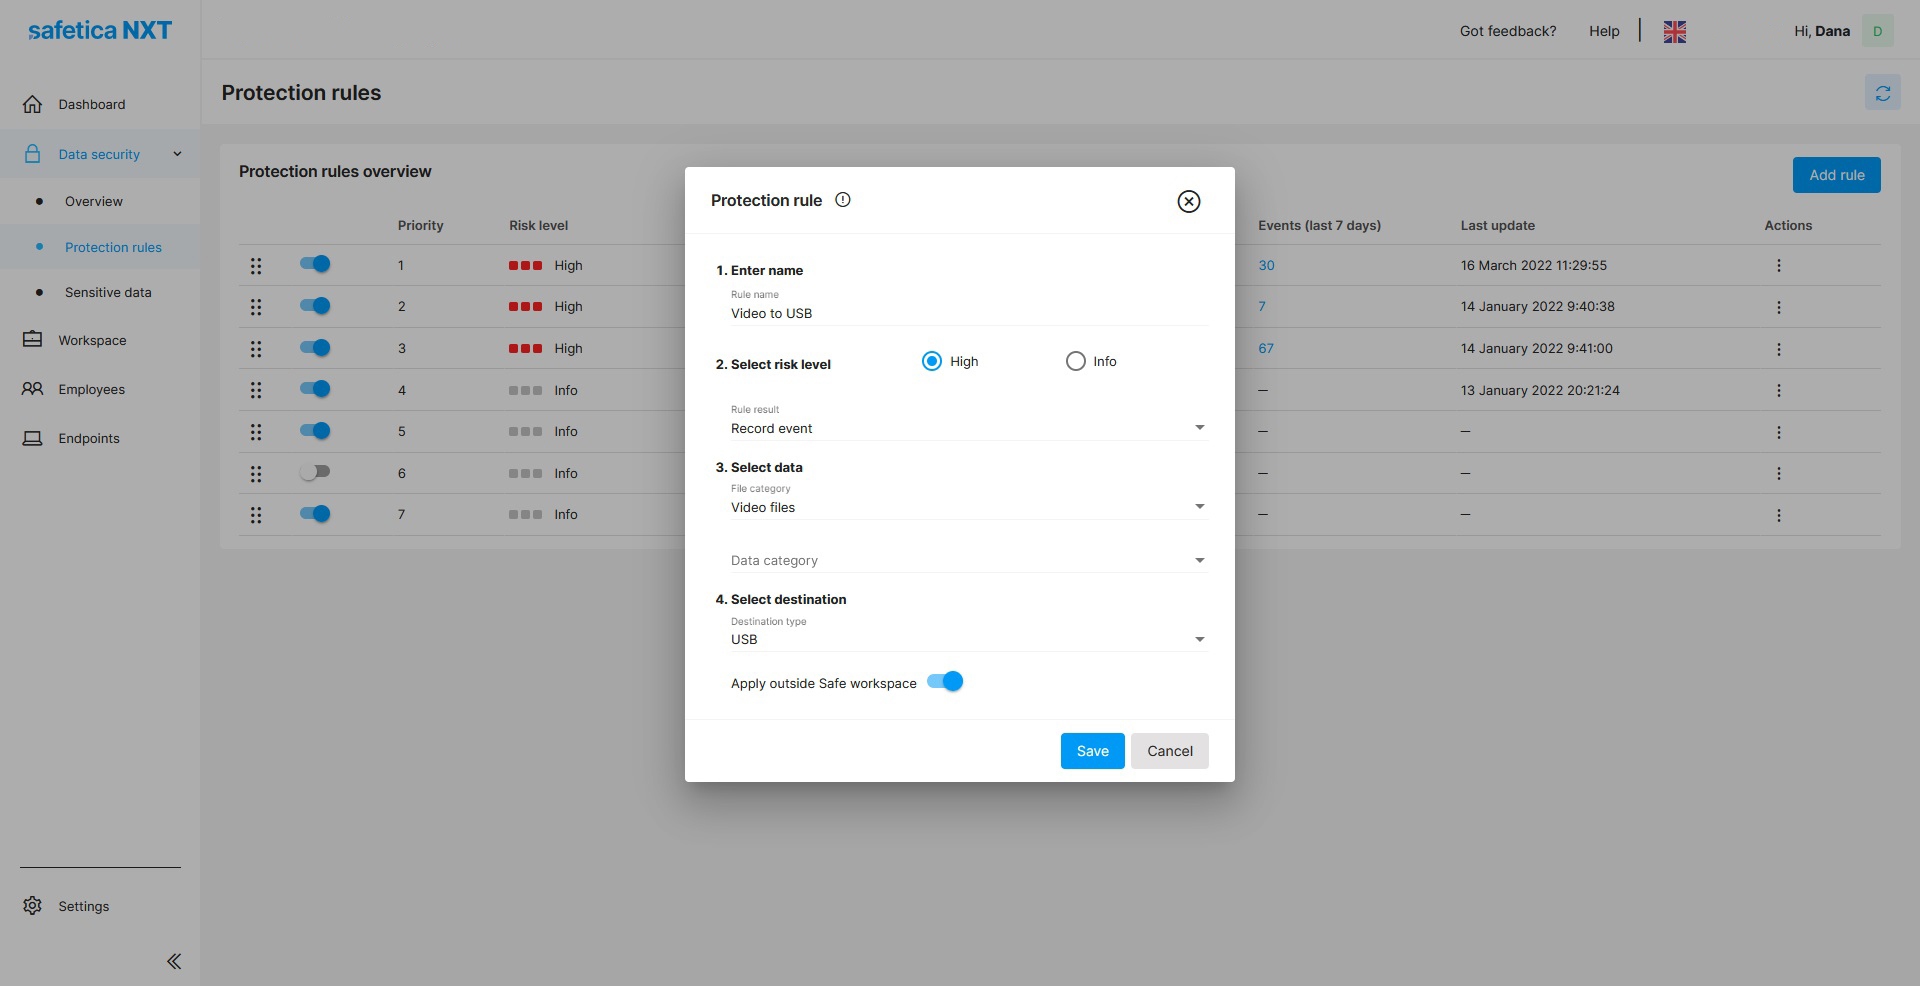Click drag handle icon of priority 5 rule
Viewport: 1920px width, 986px height.
(x=256, y=432)
